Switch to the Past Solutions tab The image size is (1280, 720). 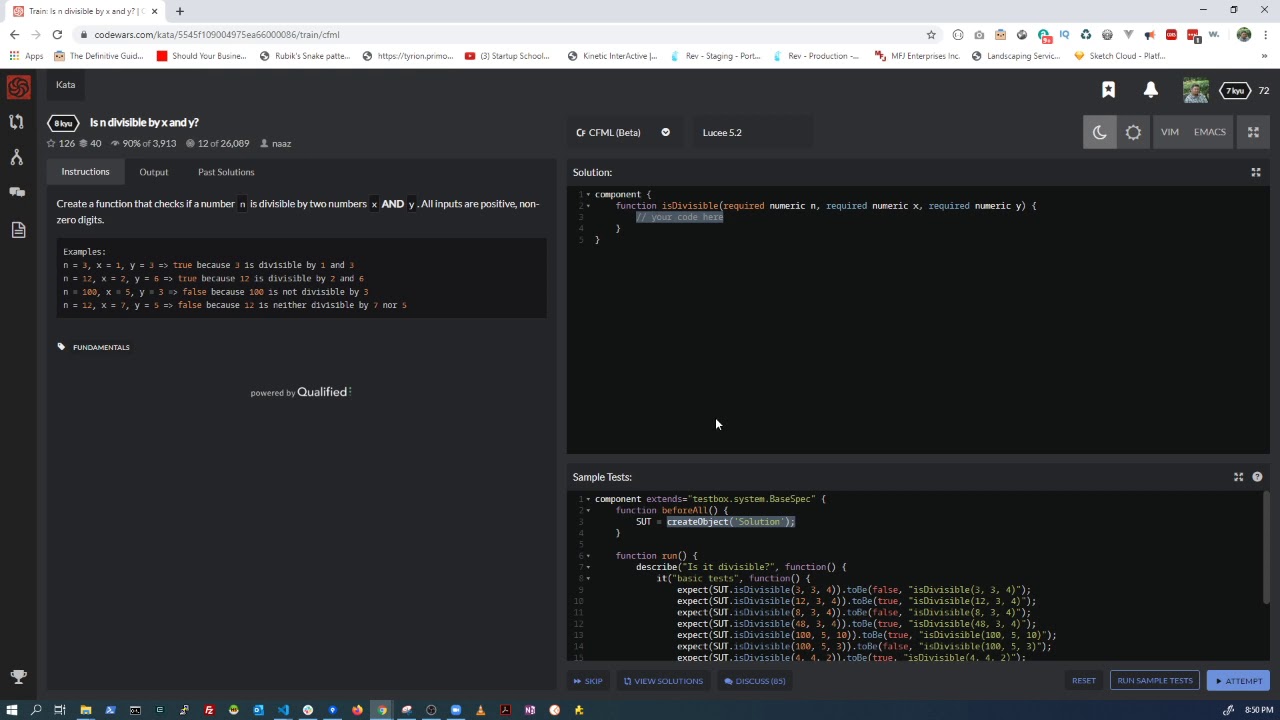click(226, 172)
